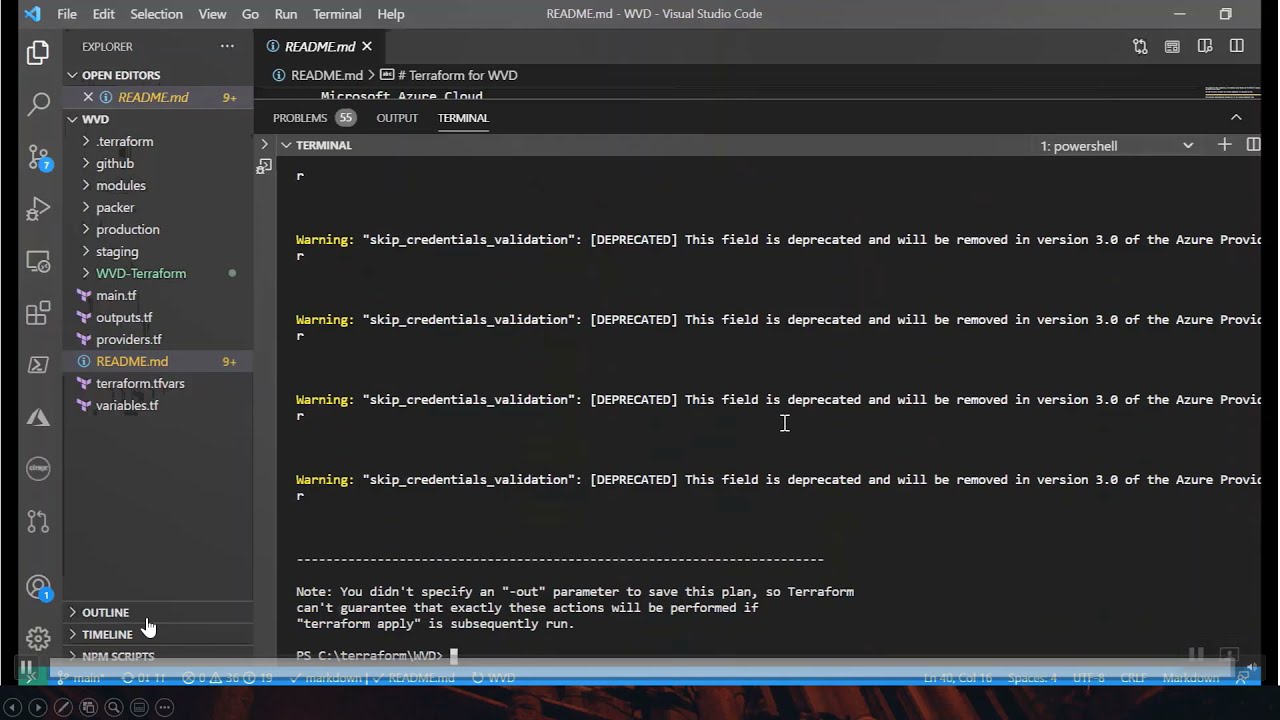The image size is (1280, 720).
Task: Open variables.tf in the explorer
Action: (x=127, y=405)
